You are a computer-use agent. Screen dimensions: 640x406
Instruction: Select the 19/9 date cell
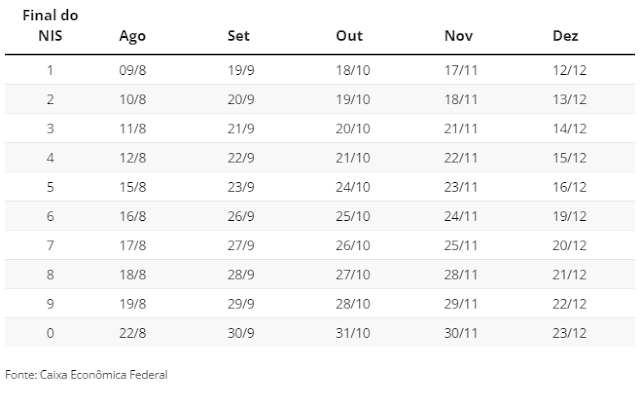(x=241, y=70)
